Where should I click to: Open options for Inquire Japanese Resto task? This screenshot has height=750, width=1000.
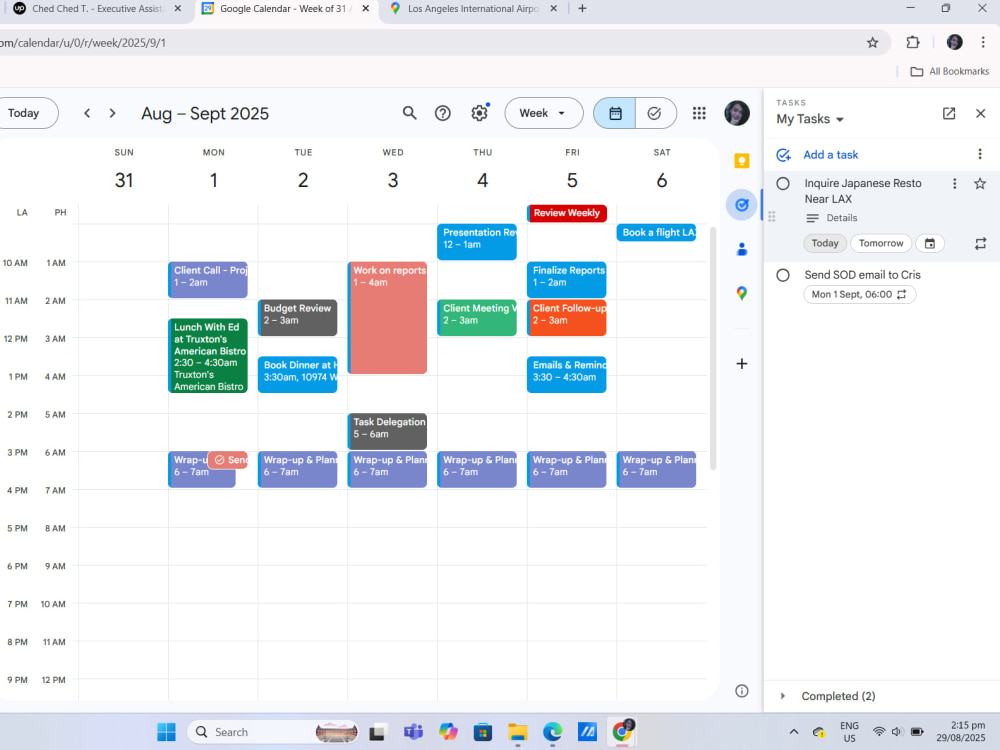coord(955,184)
